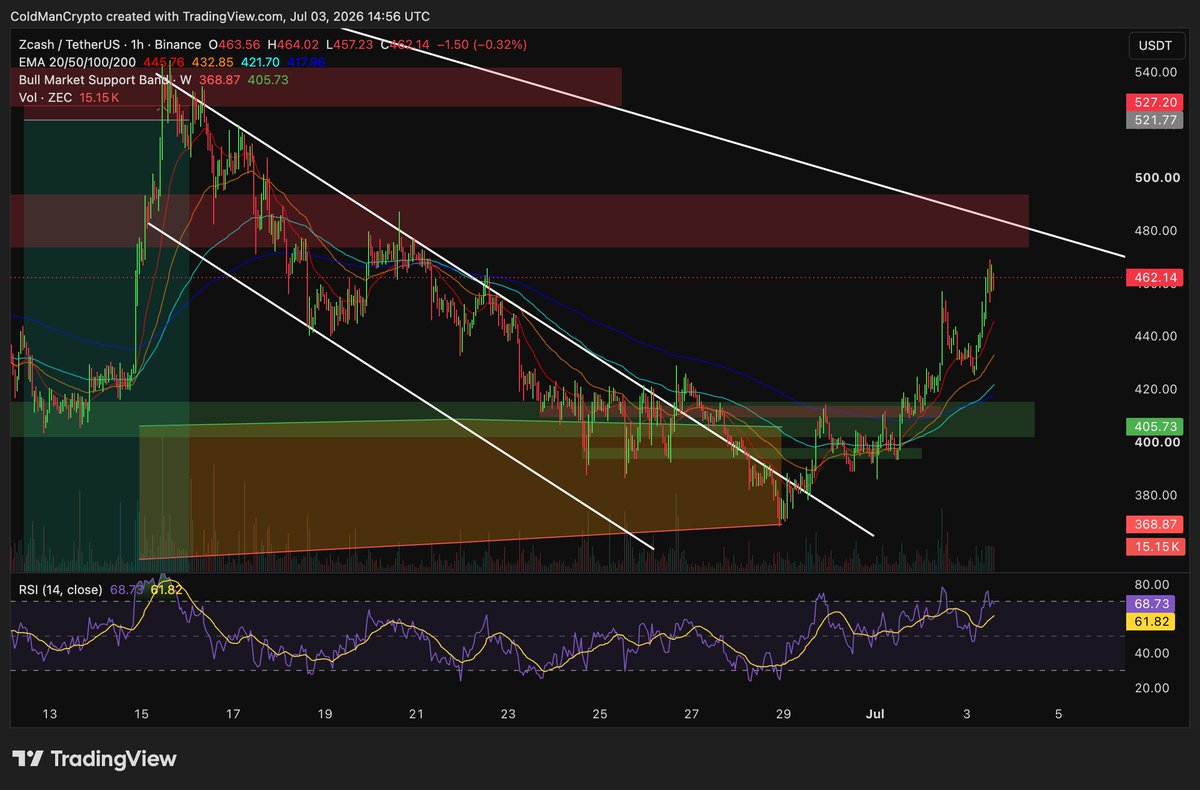Click the RSI (14, close) indicator legend

click(60, 590)
